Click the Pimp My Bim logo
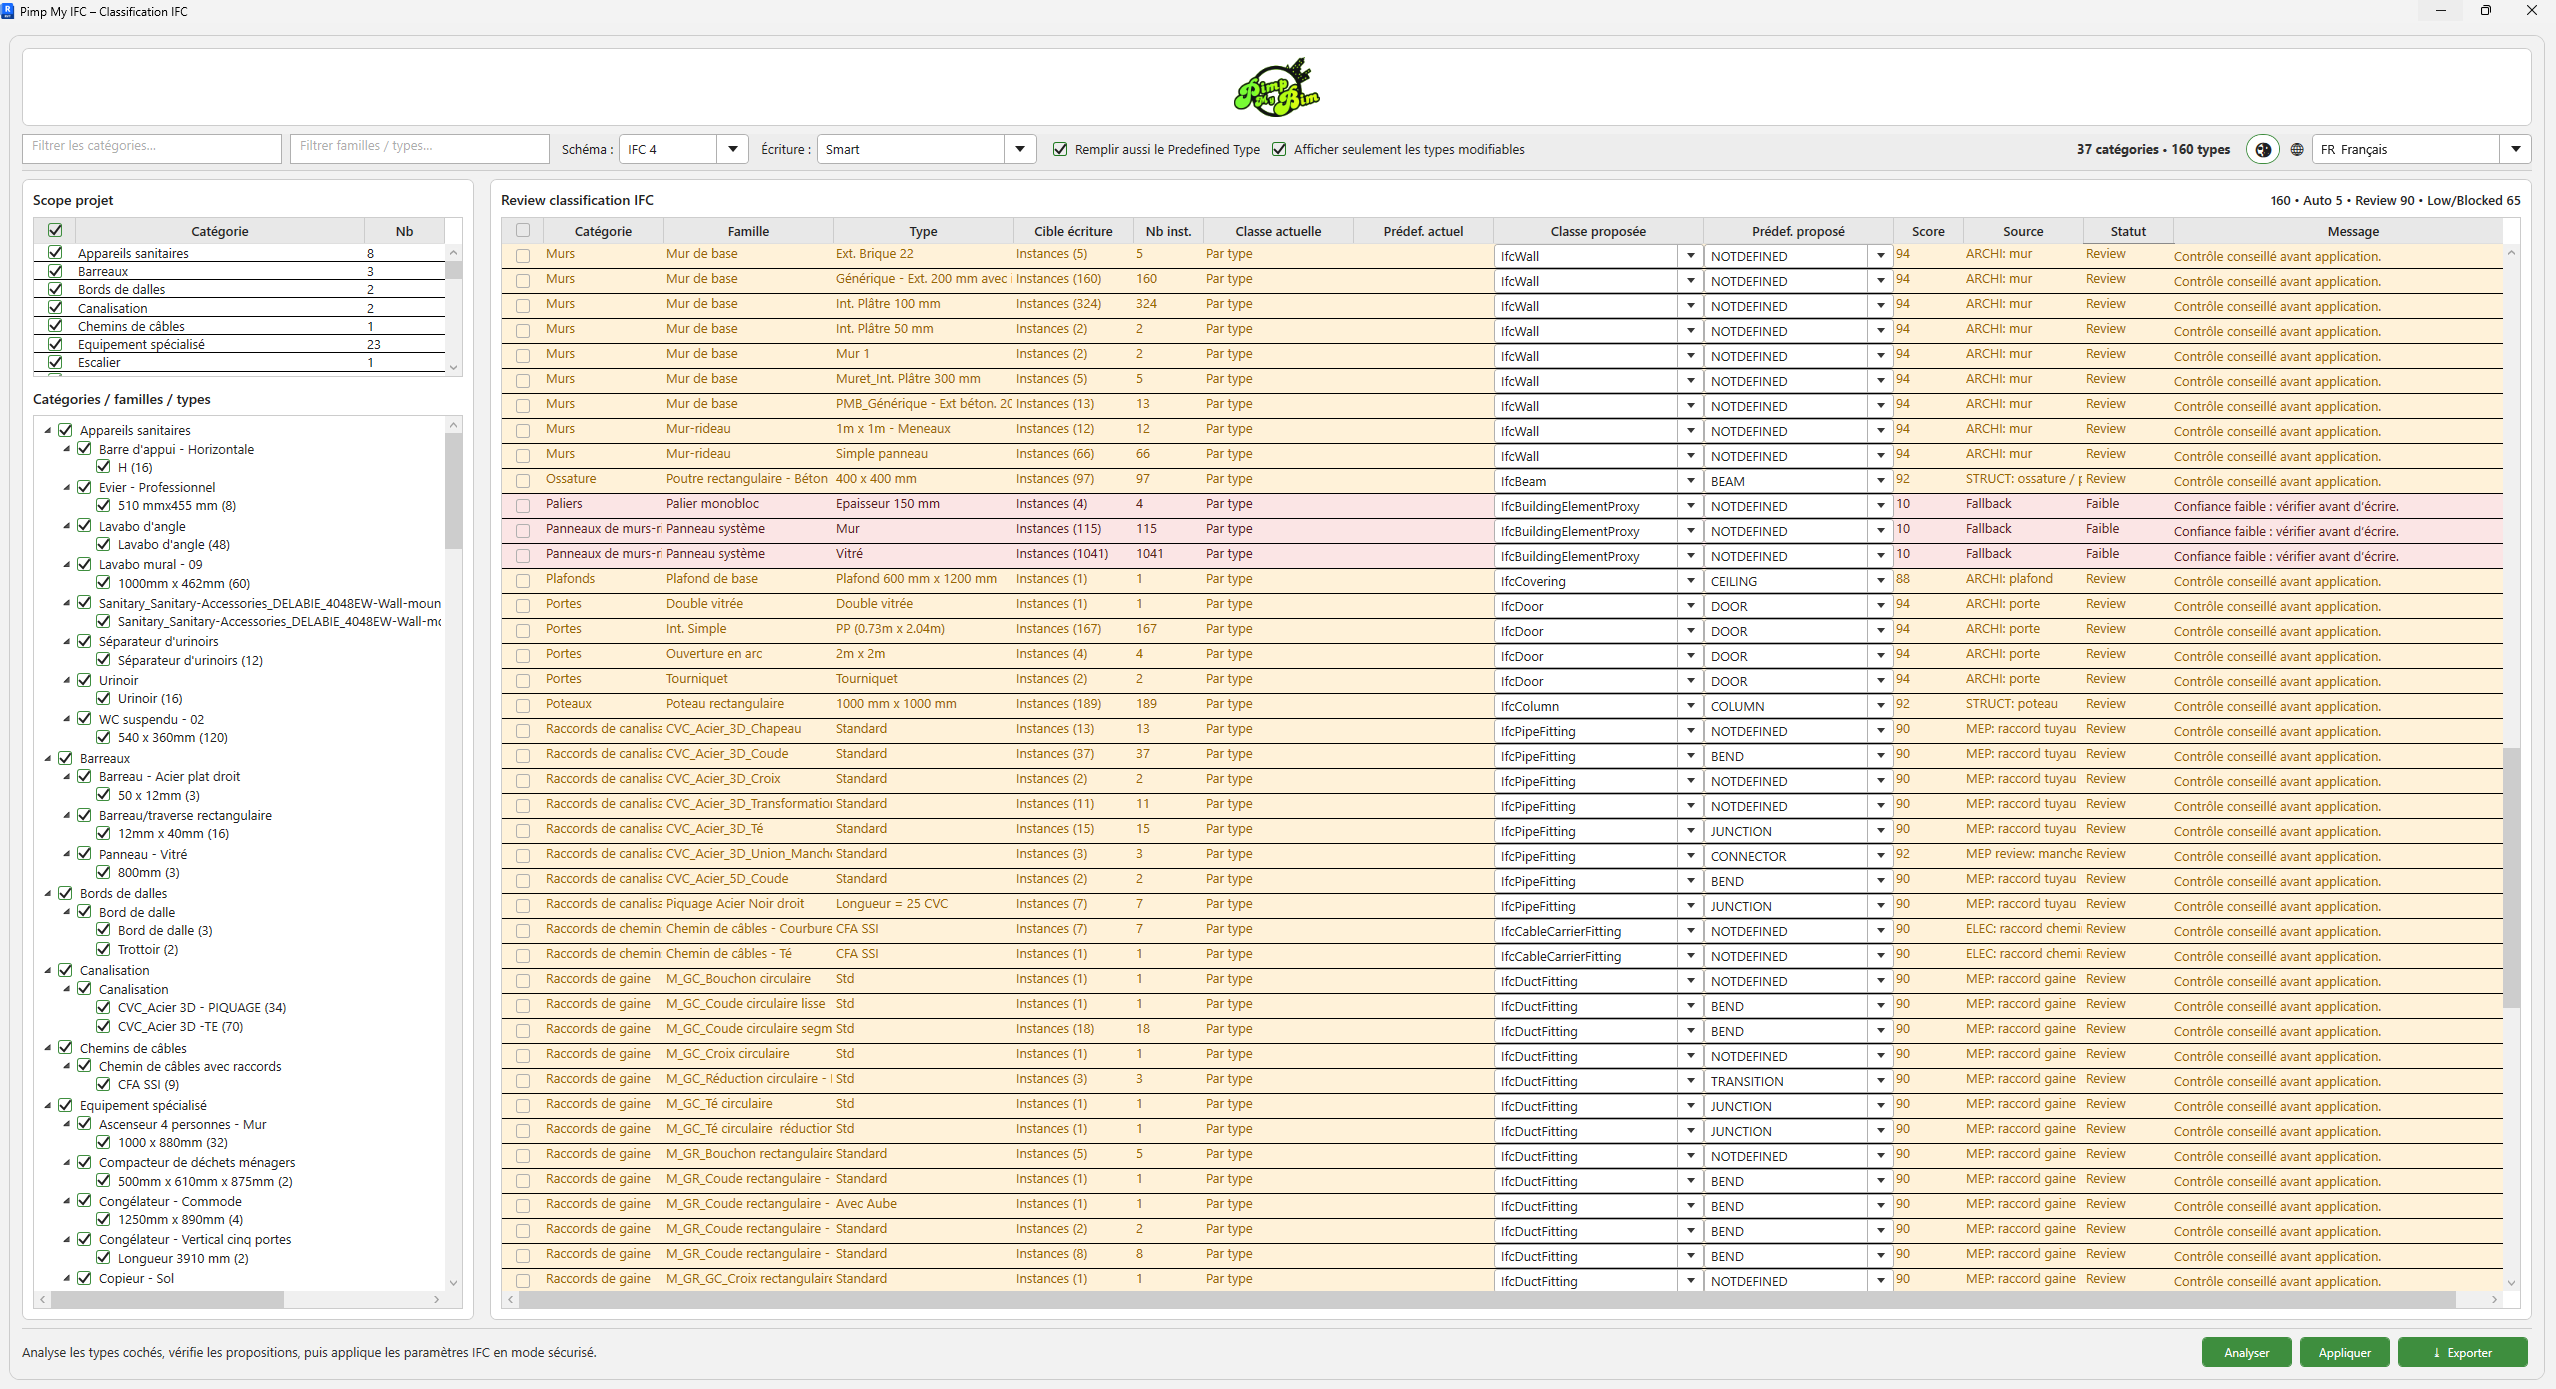The image size is (2556, 1389). tap(1277, 87)
